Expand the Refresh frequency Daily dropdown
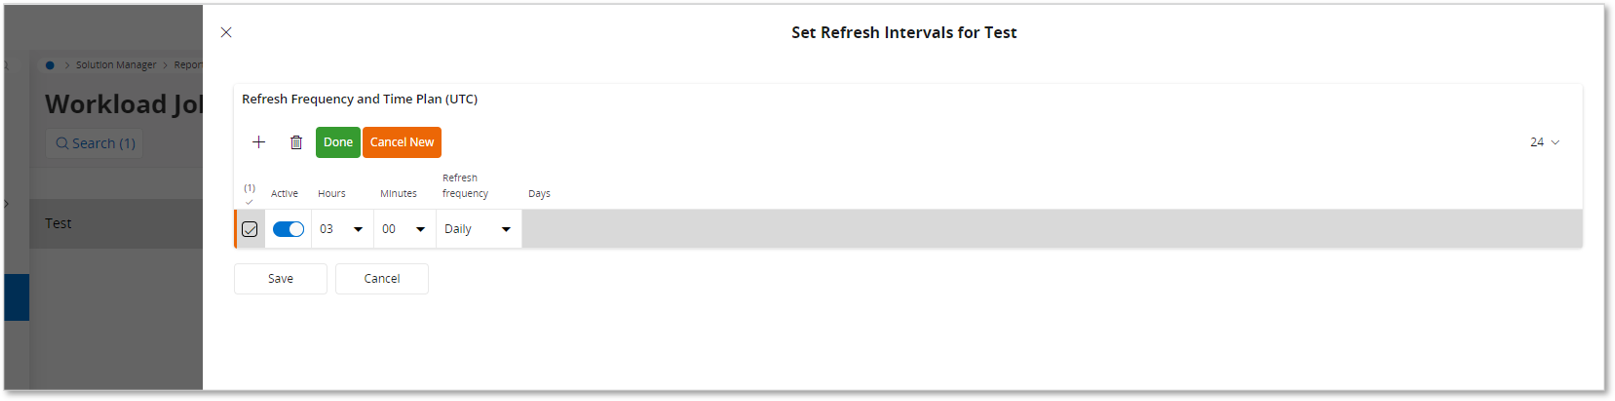The width and height of the screenshot is (1615, 401). 478,229
